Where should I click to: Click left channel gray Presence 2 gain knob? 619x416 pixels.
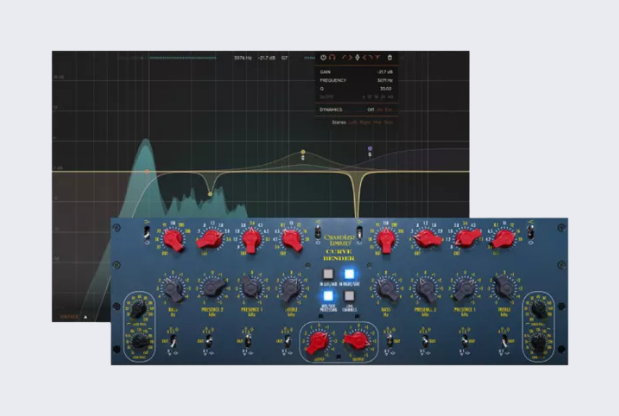tap(214, 287)
